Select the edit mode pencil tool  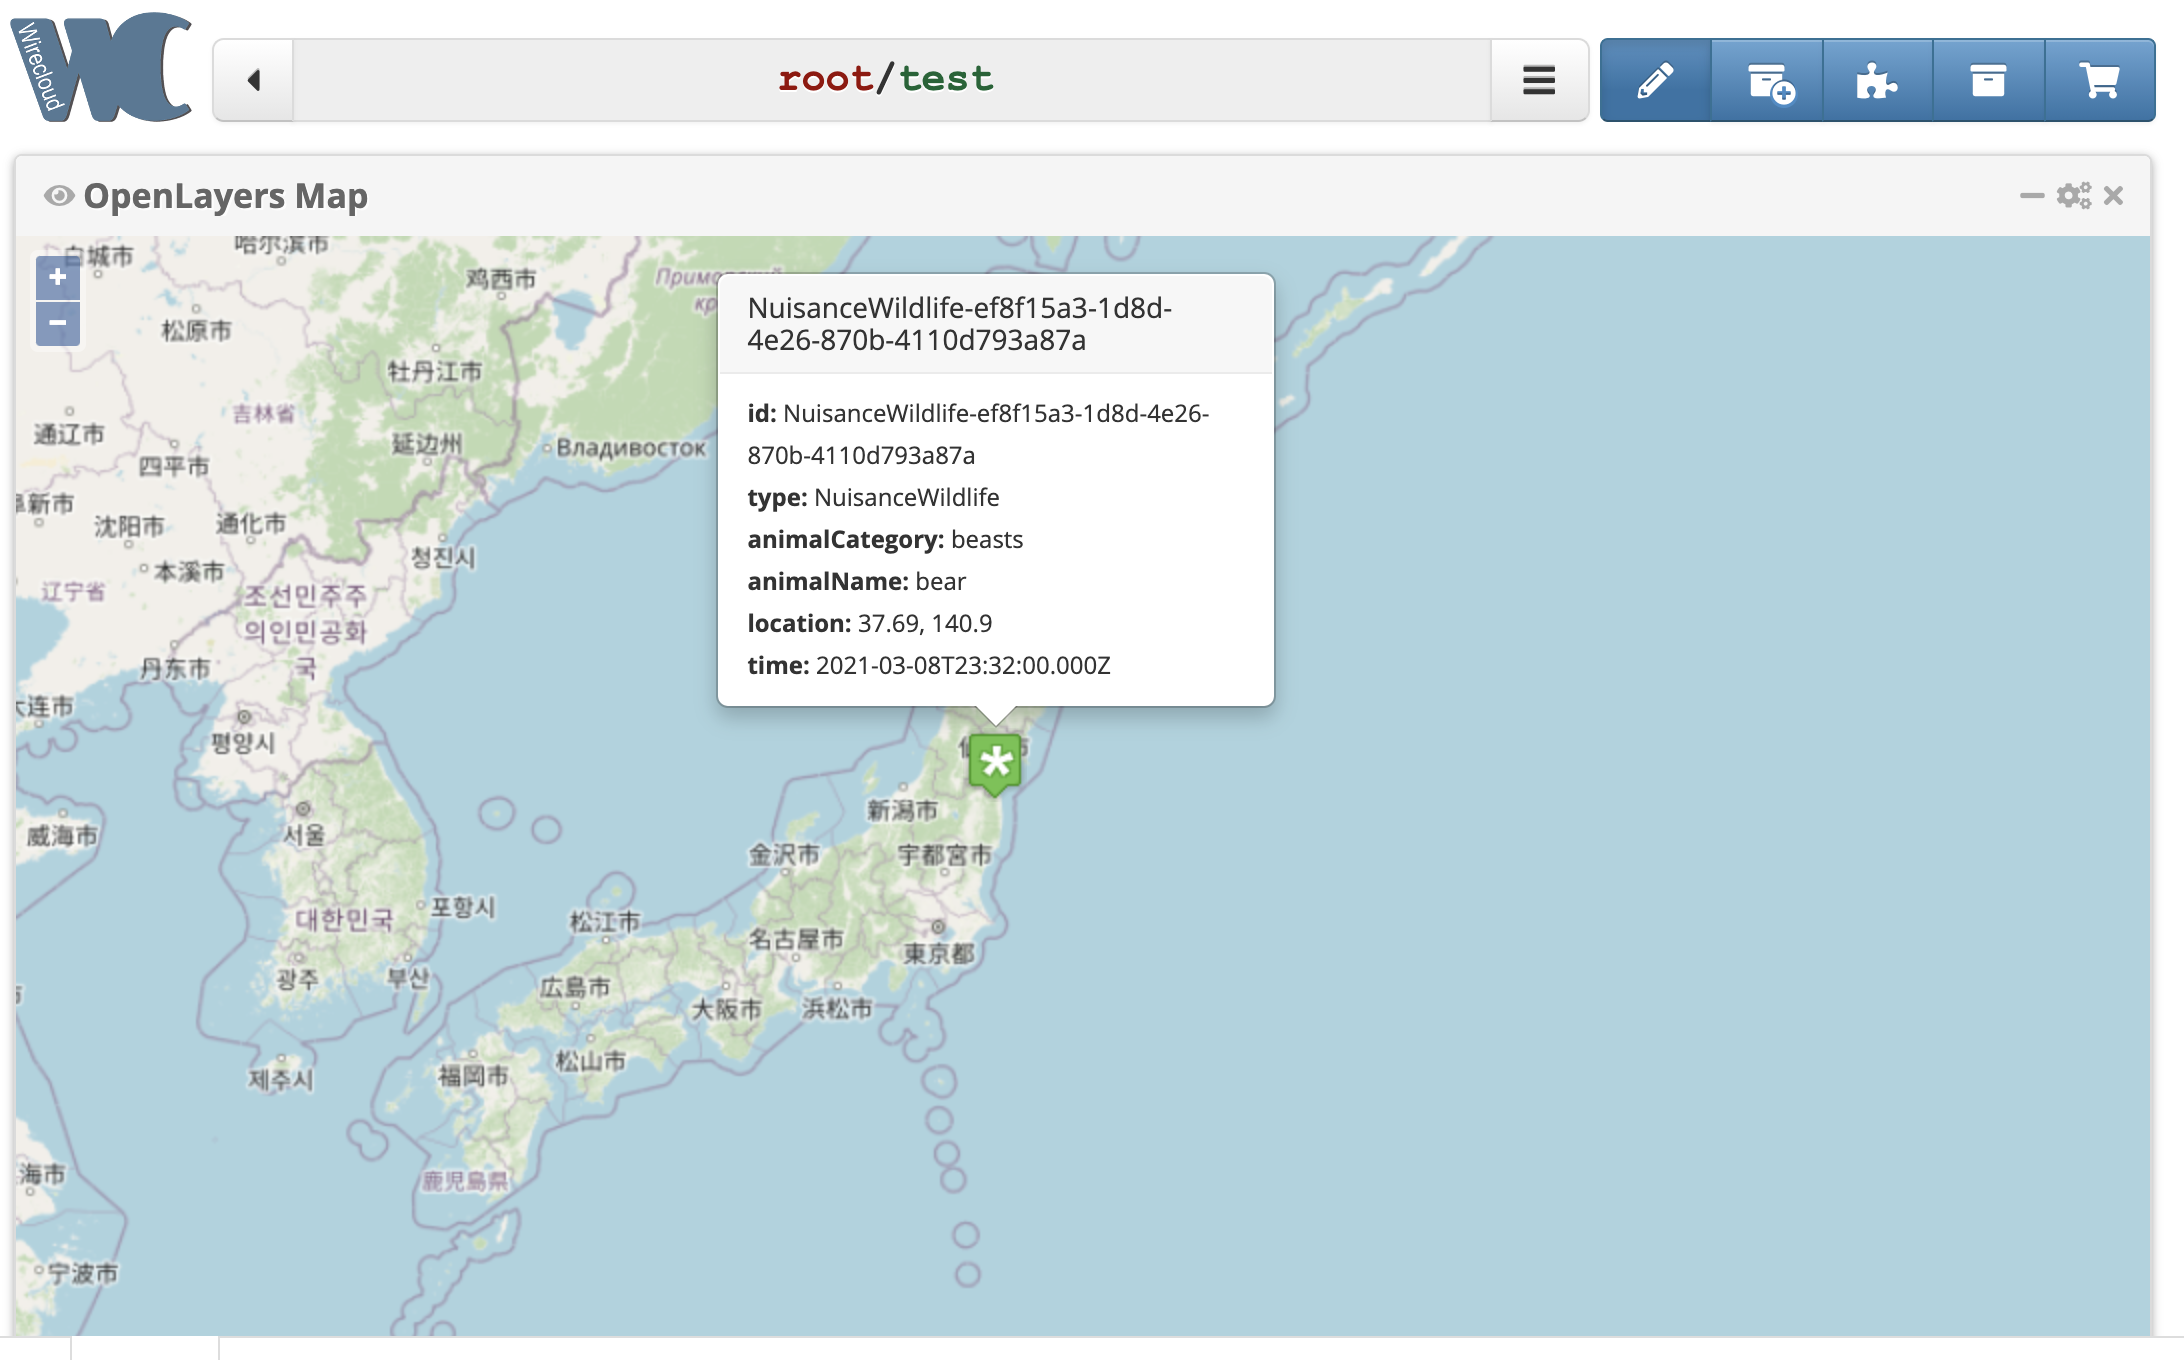pos(1655,80)
